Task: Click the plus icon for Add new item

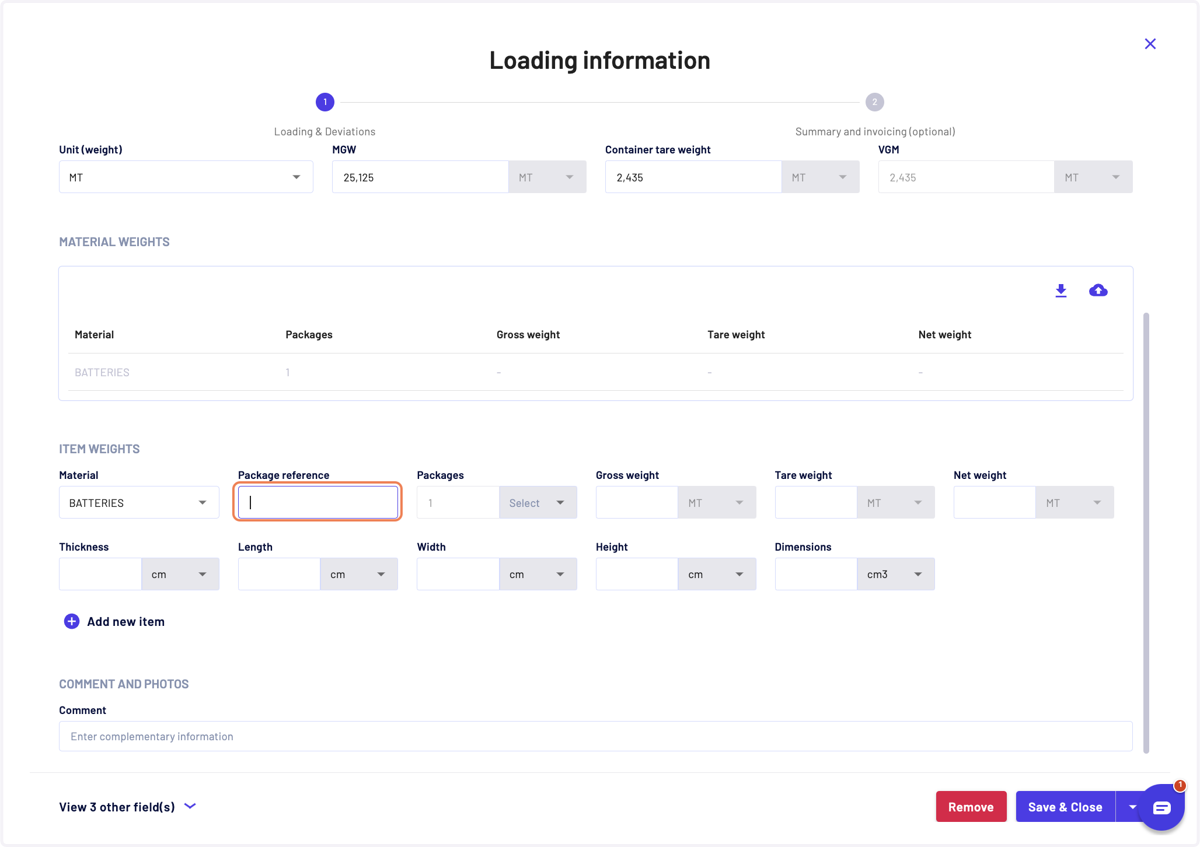Action: click(x=72, y=621)
